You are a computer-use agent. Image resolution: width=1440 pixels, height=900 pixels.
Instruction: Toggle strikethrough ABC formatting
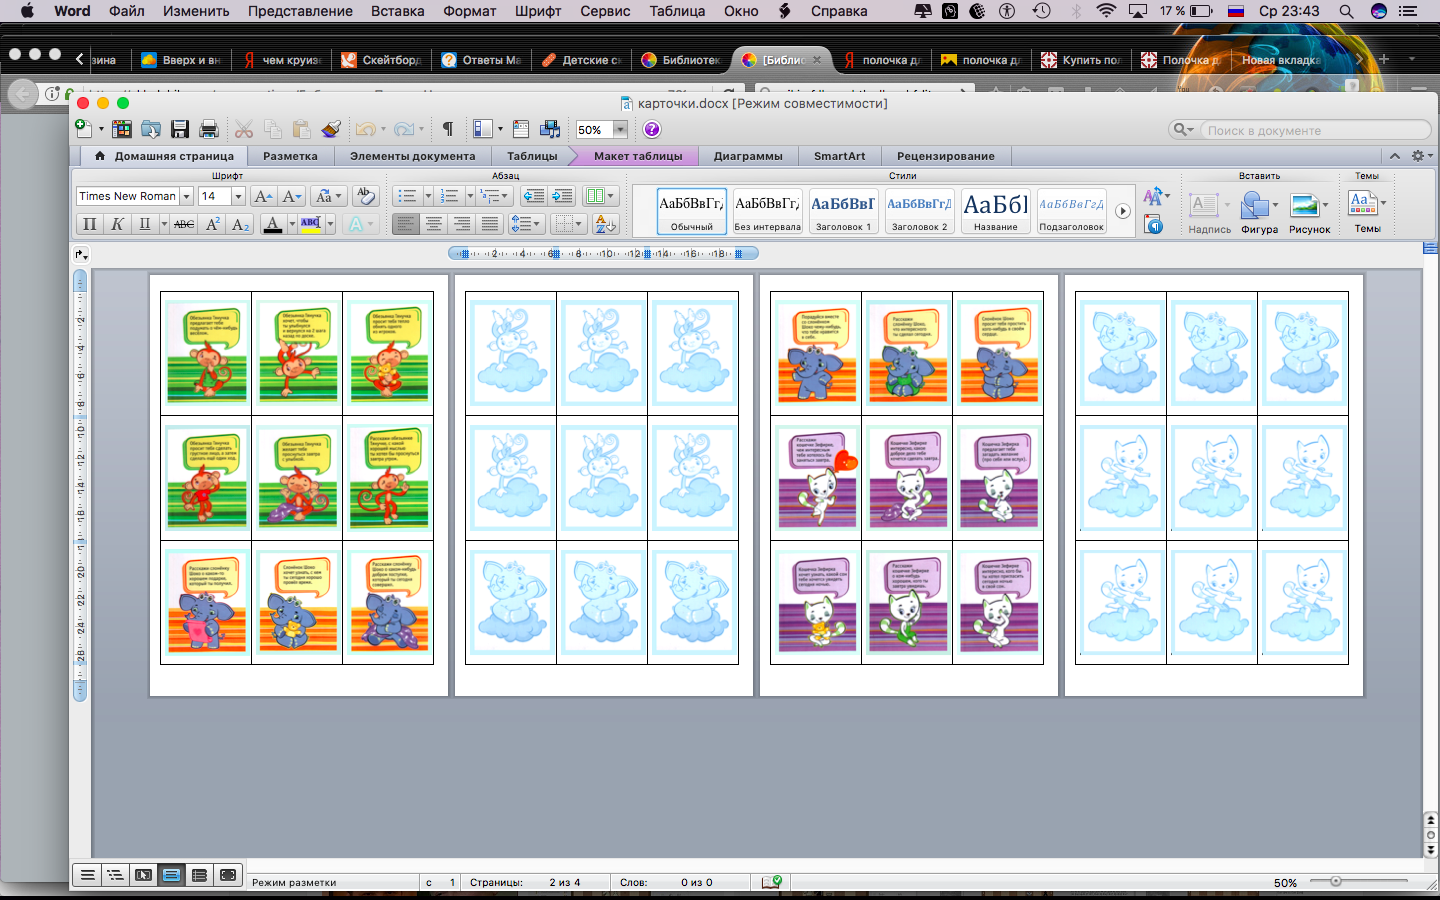[184, 224]
